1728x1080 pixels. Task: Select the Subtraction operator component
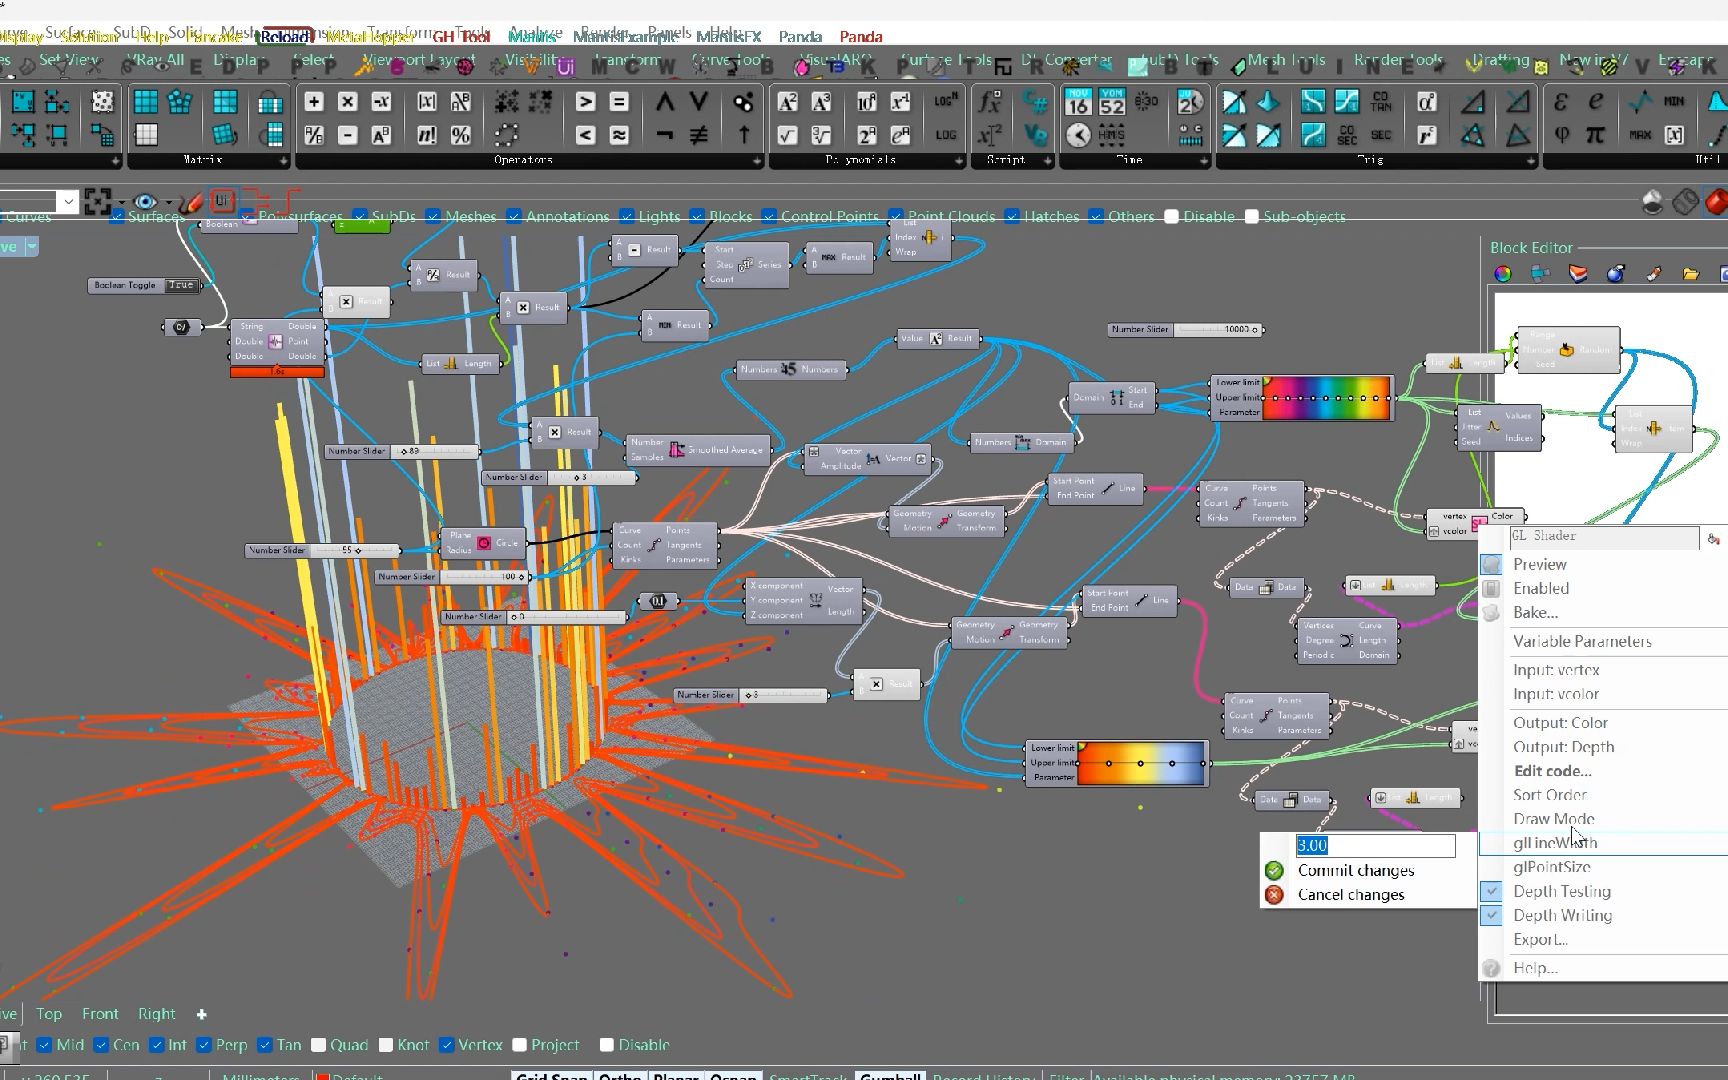tap(348, 135)
